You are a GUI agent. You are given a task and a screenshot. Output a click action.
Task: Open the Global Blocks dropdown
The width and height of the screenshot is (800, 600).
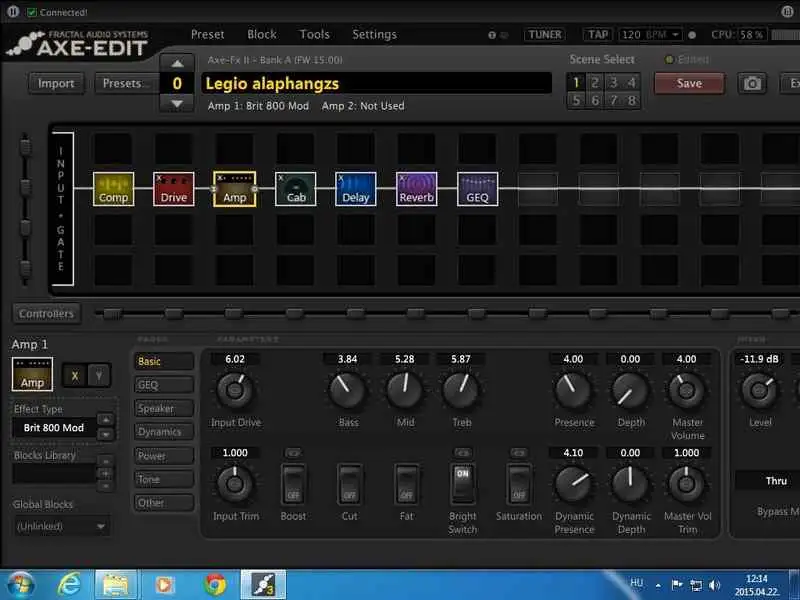[62, 526]
